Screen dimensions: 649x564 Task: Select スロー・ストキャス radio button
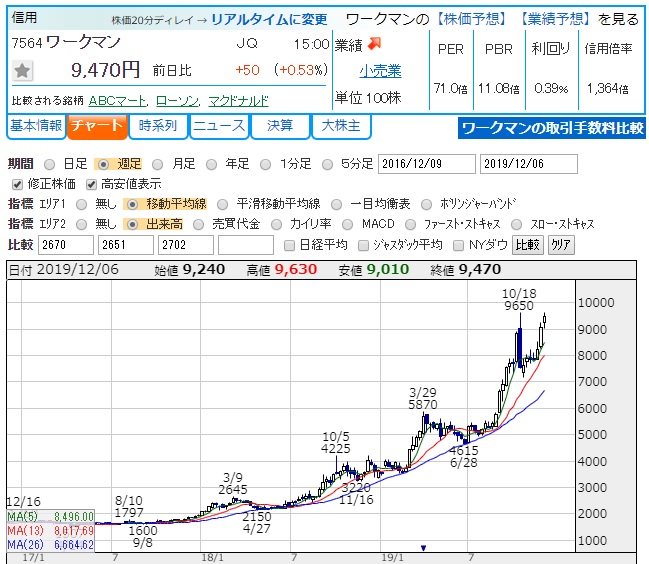click(517, 224)
